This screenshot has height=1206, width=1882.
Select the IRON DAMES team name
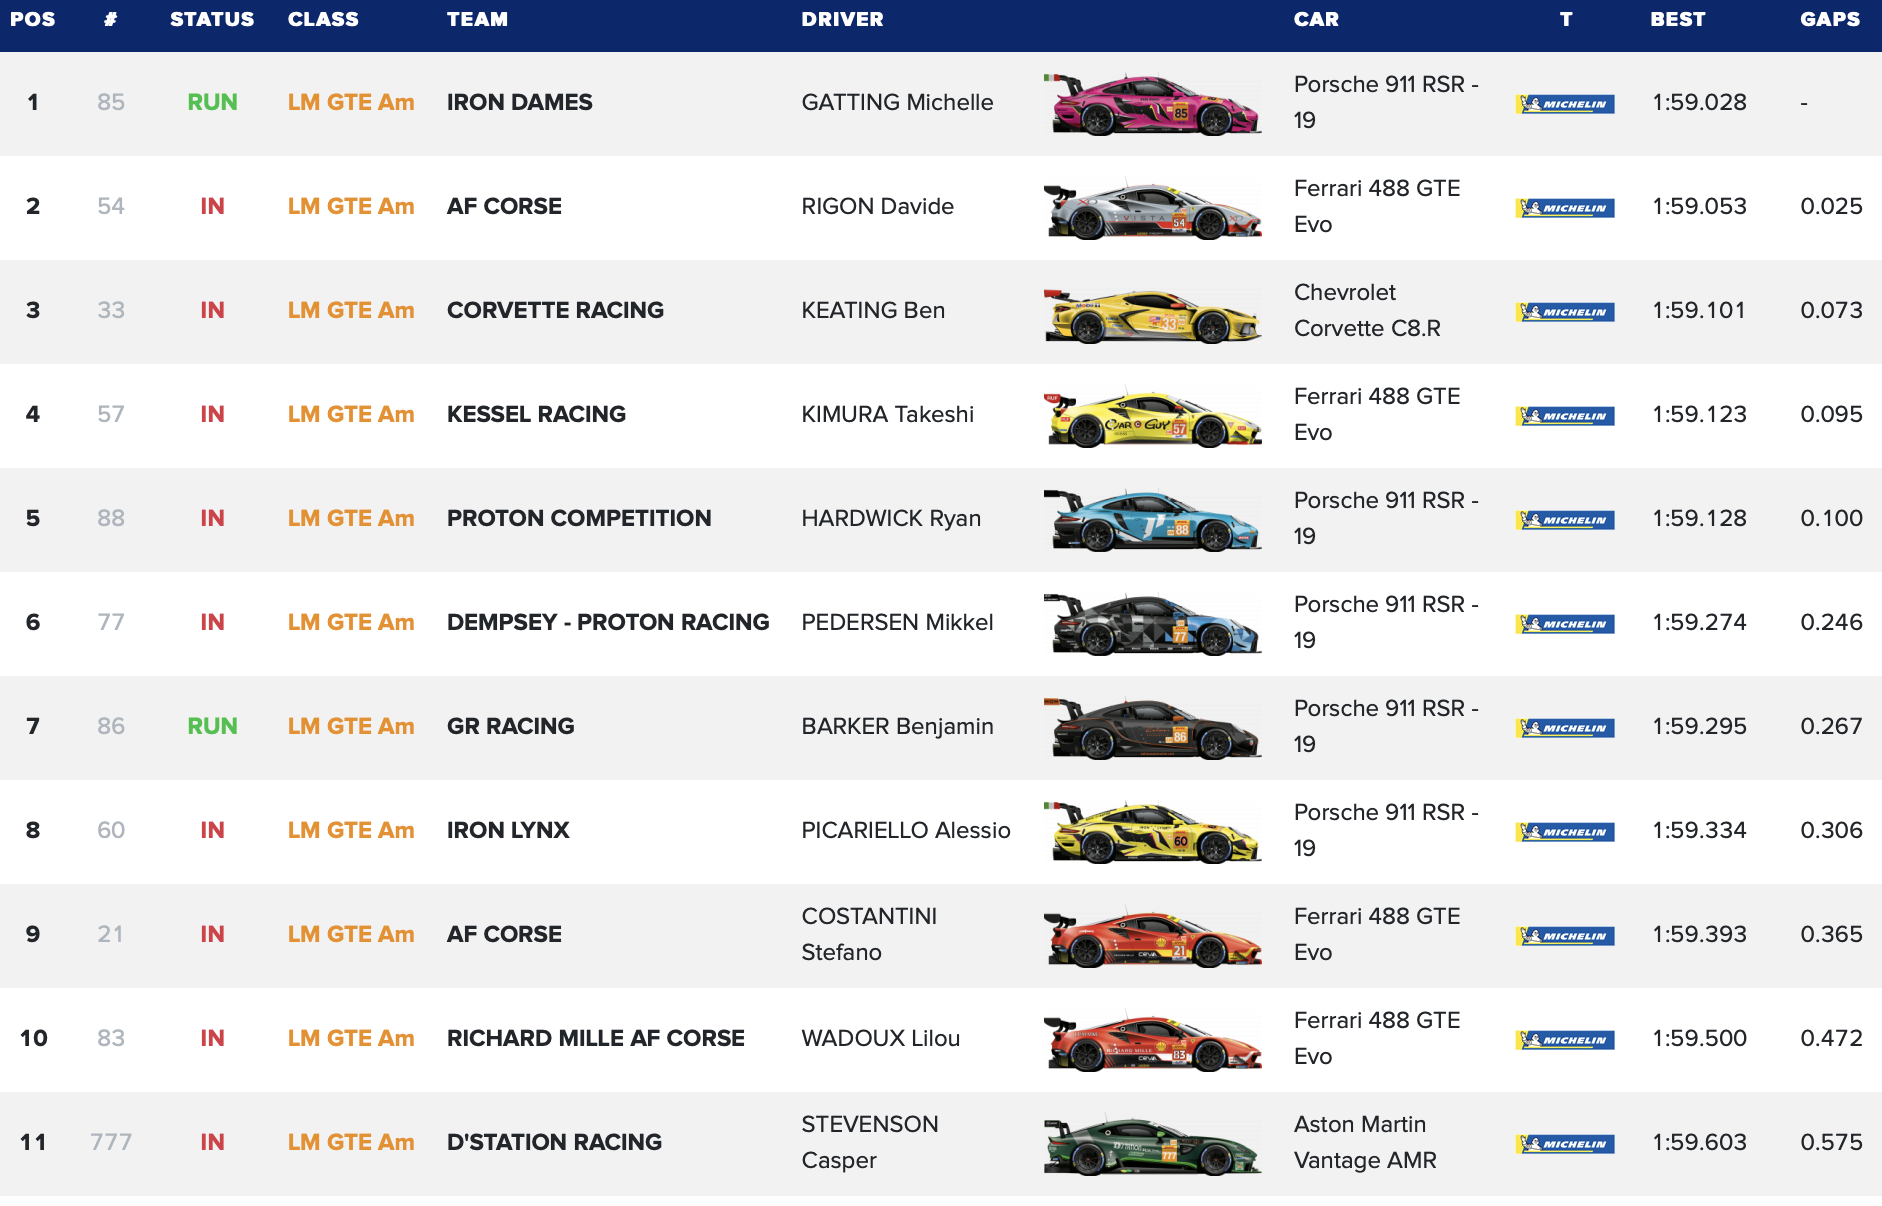[x=520, y=102]
